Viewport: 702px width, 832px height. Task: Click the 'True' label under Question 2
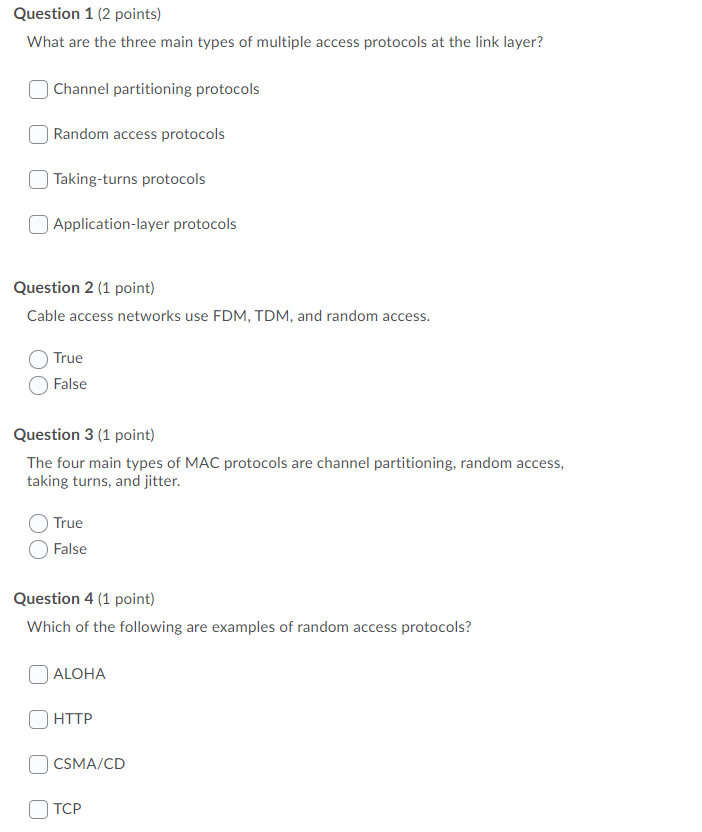(69, 358)
